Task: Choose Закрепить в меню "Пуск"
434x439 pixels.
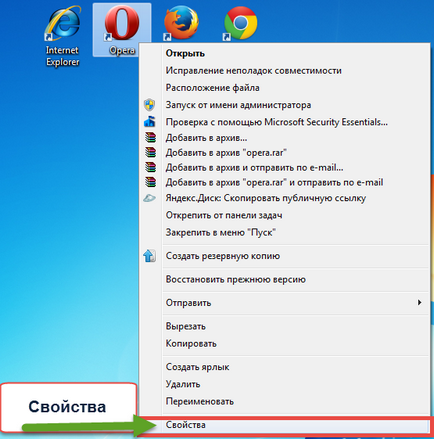Action: (x=221, y=232)
